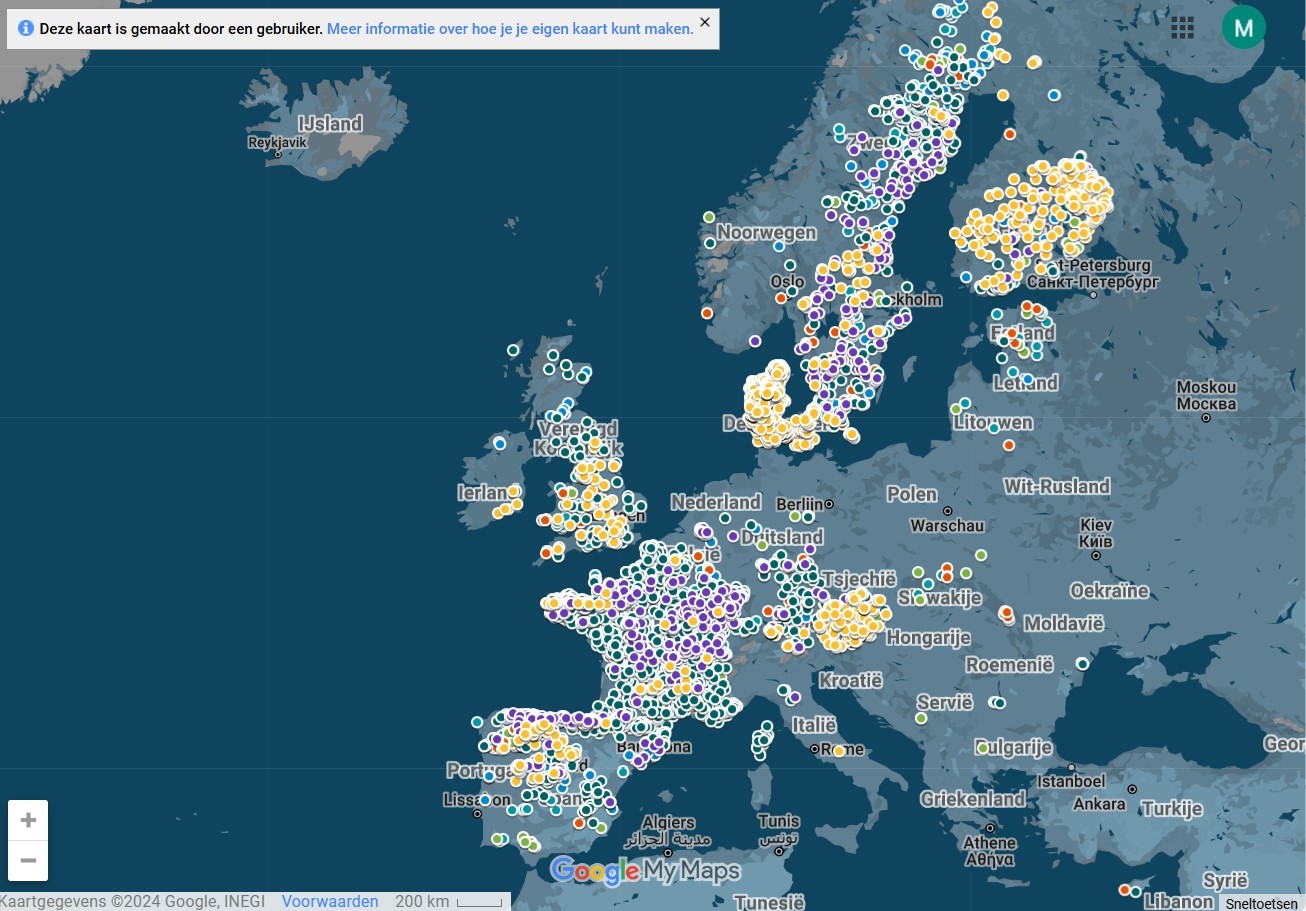Zoom in with the plus button

tap(28, 821)
